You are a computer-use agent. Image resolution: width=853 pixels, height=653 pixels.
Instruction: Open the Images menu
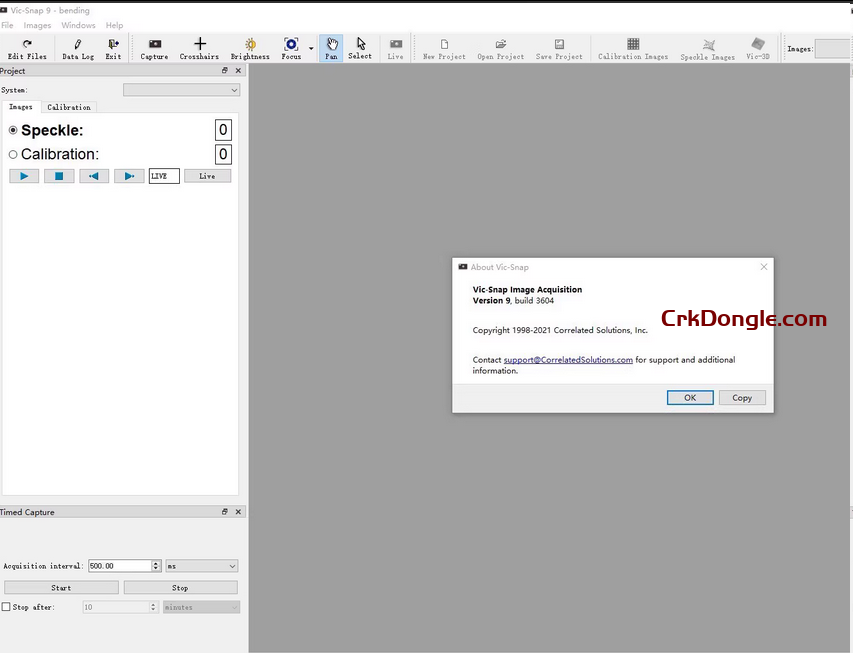[x=37, y=25]
